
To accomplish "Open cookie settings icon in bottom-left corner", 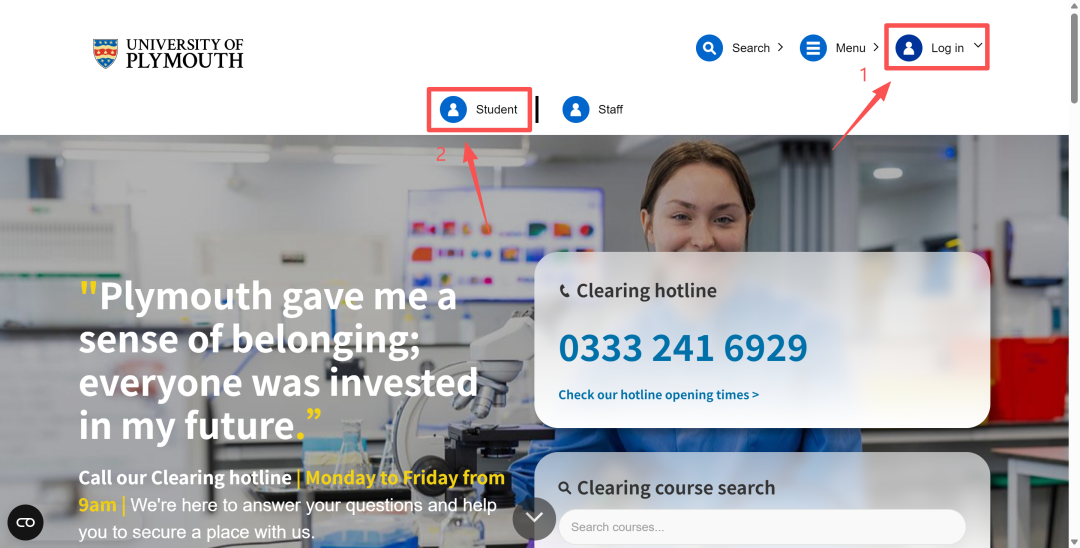I will coord(25,522).
